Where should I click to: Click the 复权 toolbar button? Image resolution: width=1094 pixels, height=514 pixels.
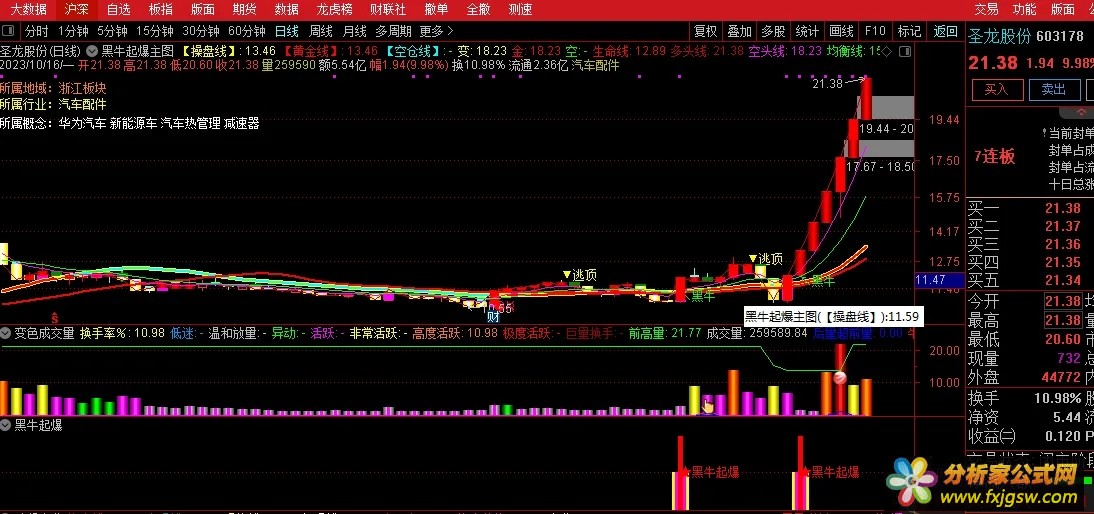705,31
